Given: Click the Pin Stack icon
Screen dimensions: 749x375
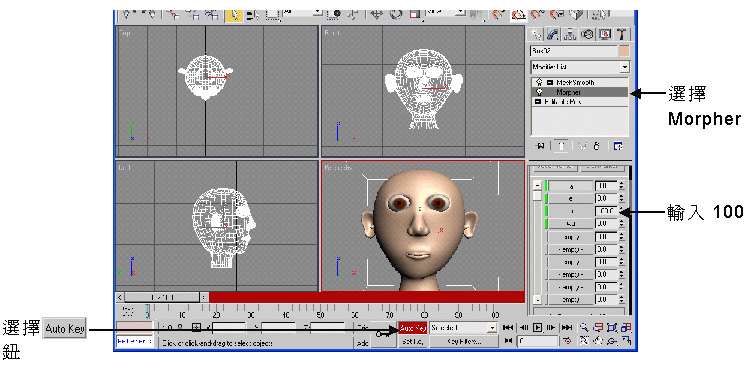Looking at the screenshot, I should click(540, 146).
